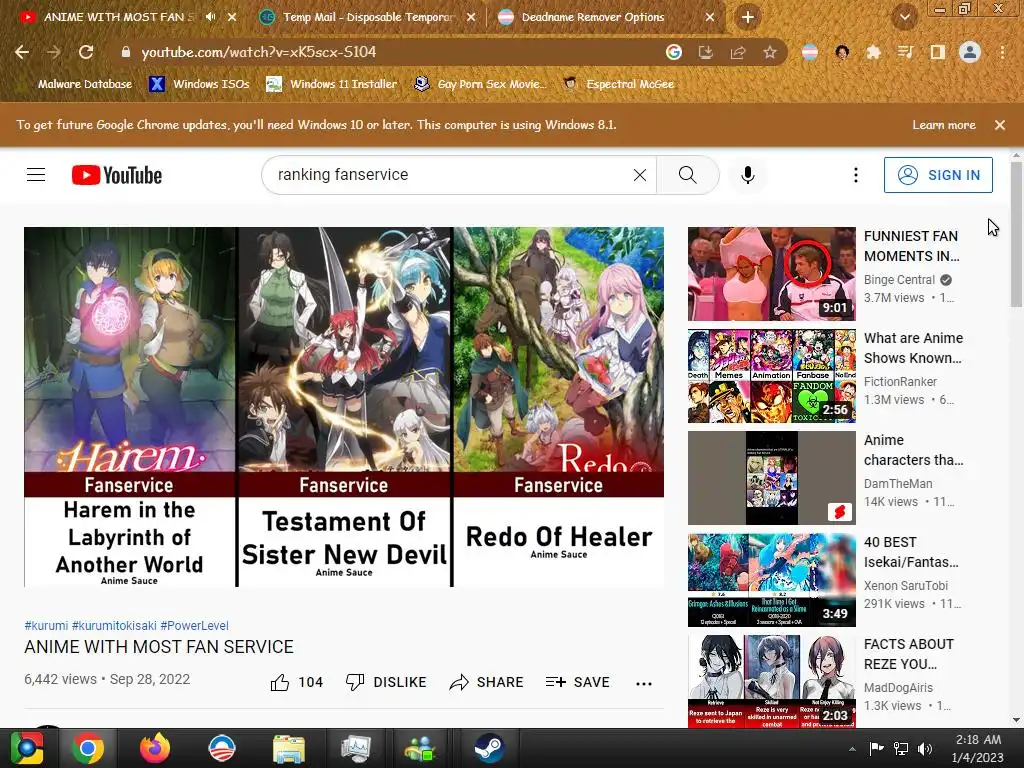
Task: Dismiss the Chrome update banner
Action: 1000,125
